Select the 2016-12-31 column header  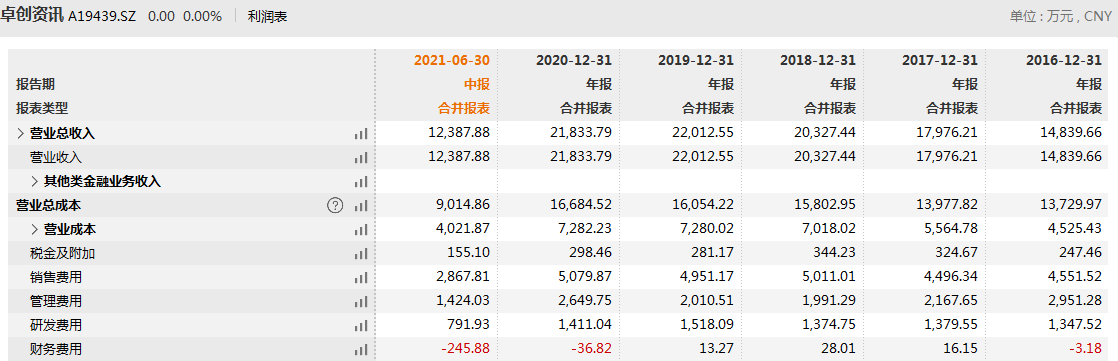(x=1063, y=60)
